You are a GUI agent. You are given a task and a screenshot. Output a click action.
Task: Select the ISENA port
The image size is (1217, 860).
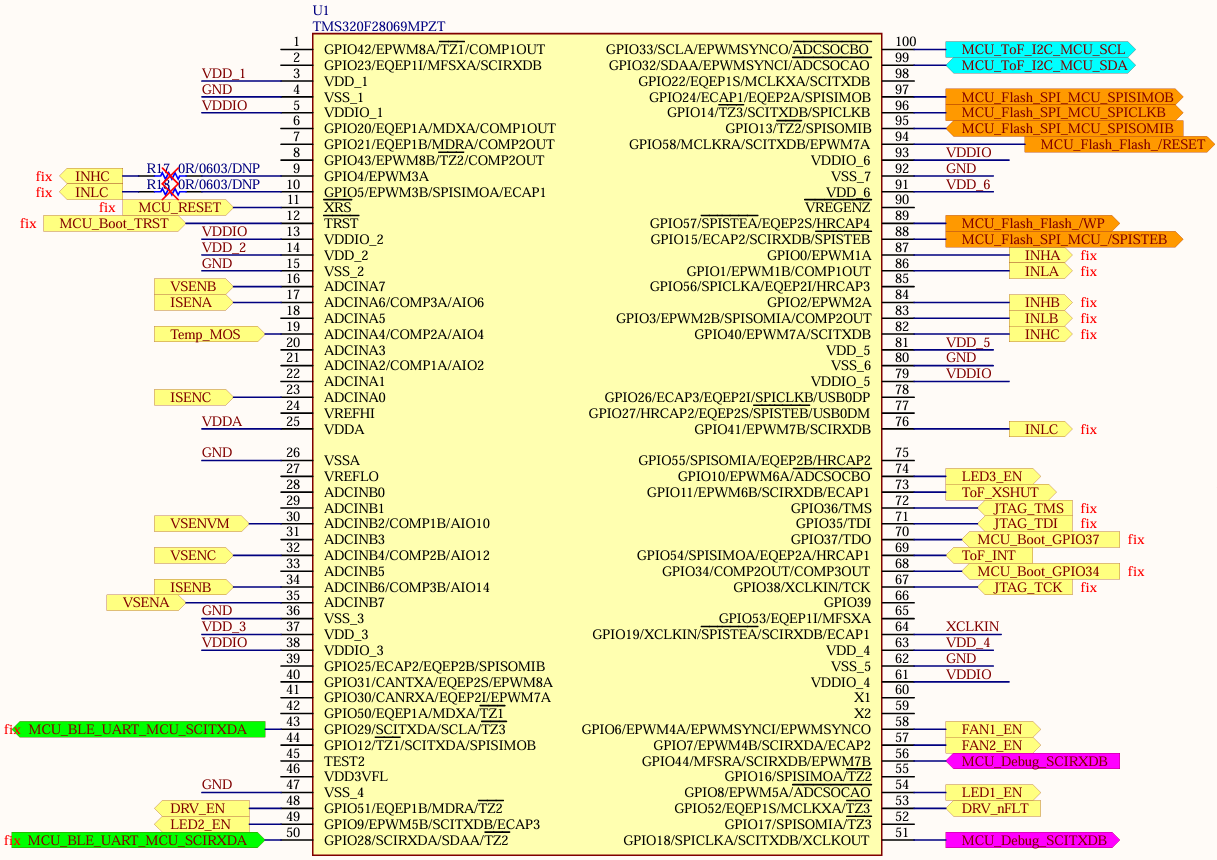click(x=193, y=302)
